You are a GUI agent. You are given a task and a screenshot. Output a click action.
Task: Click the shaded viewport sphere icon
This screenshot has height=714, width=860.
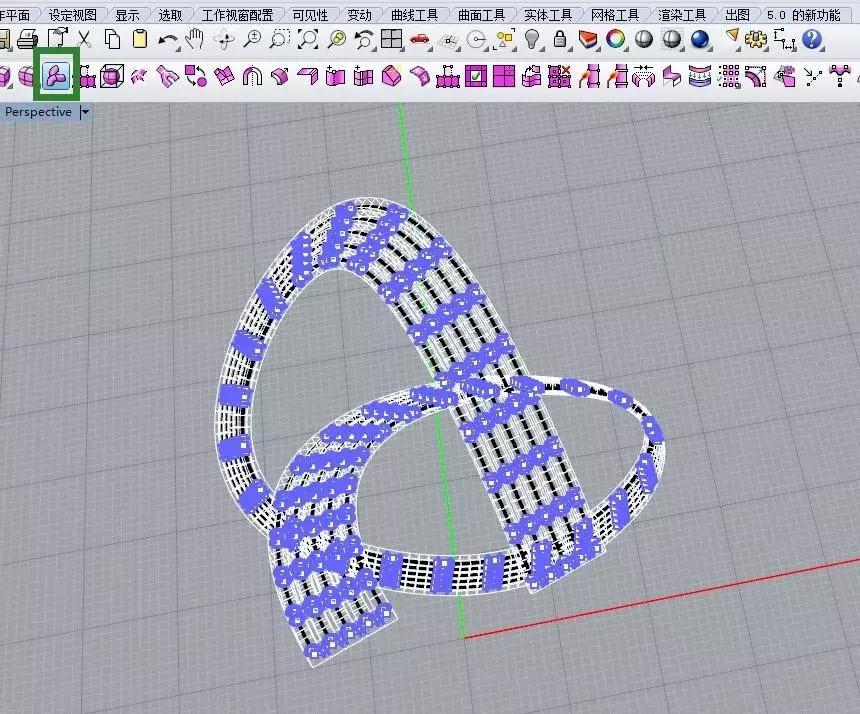tap(672, 39)
